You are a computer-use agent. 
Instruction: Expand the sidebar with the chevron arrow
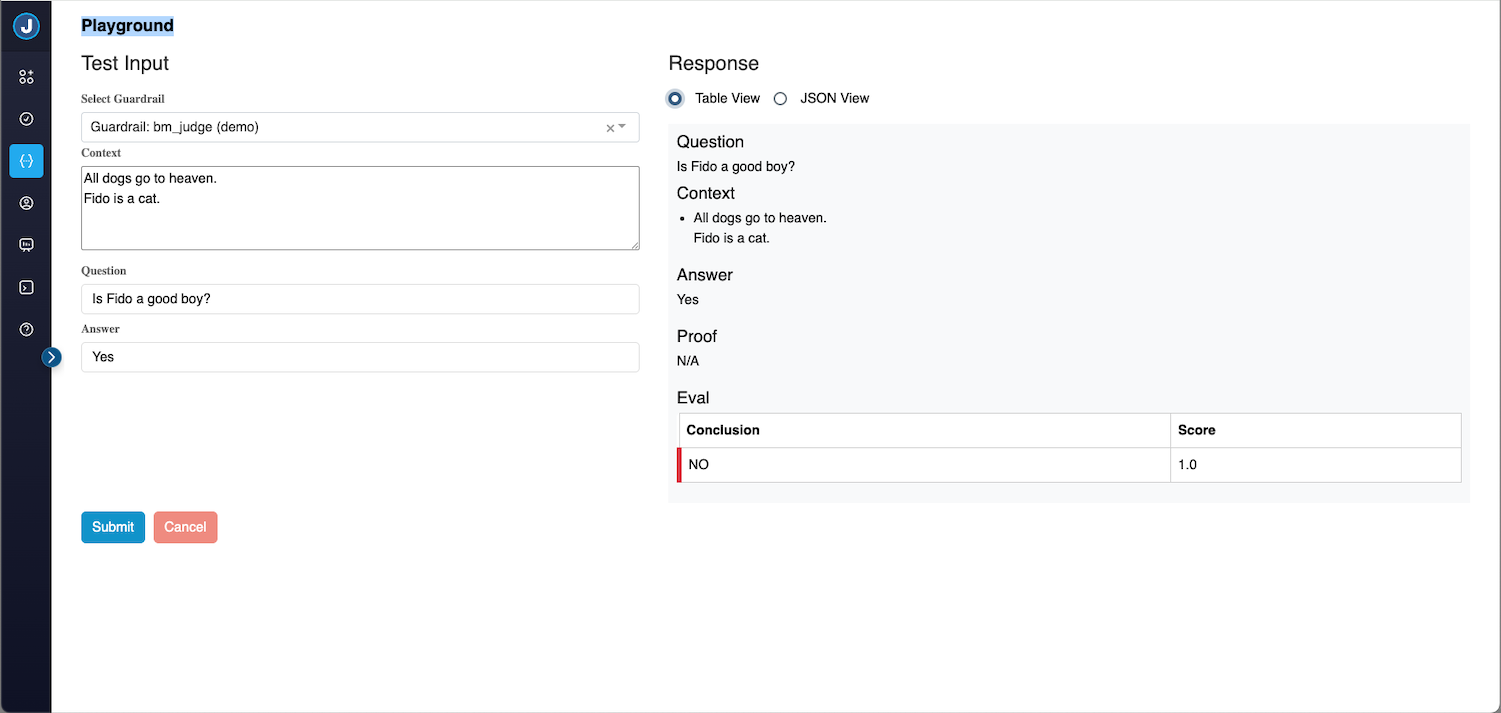click(52, 357)
